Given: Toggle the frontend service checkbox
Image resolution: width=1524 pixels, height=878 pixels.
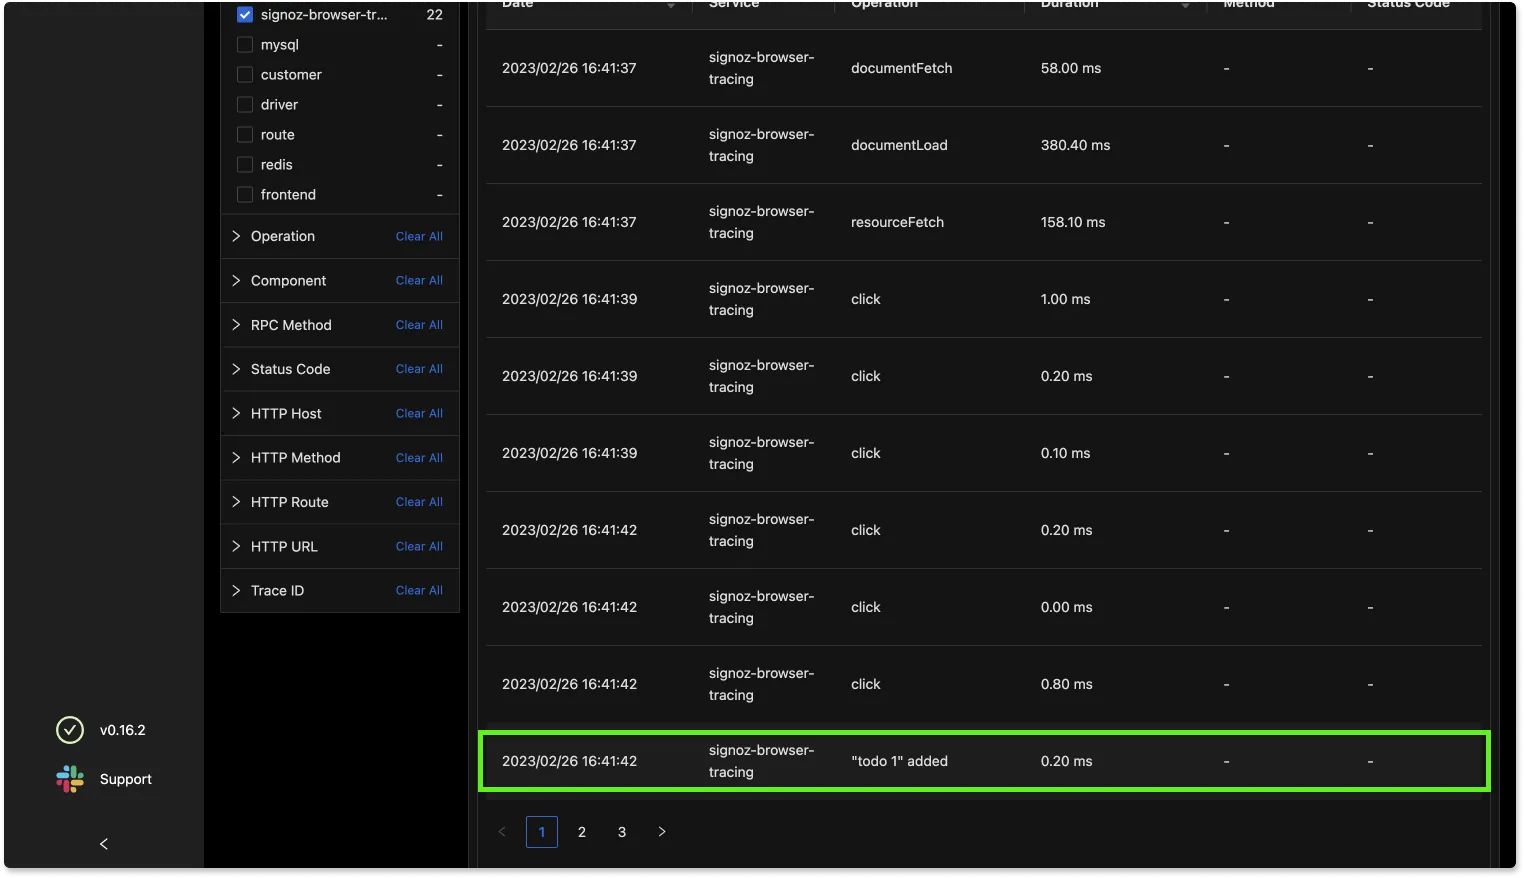Looking at the screenshot, I should (245, 195).
